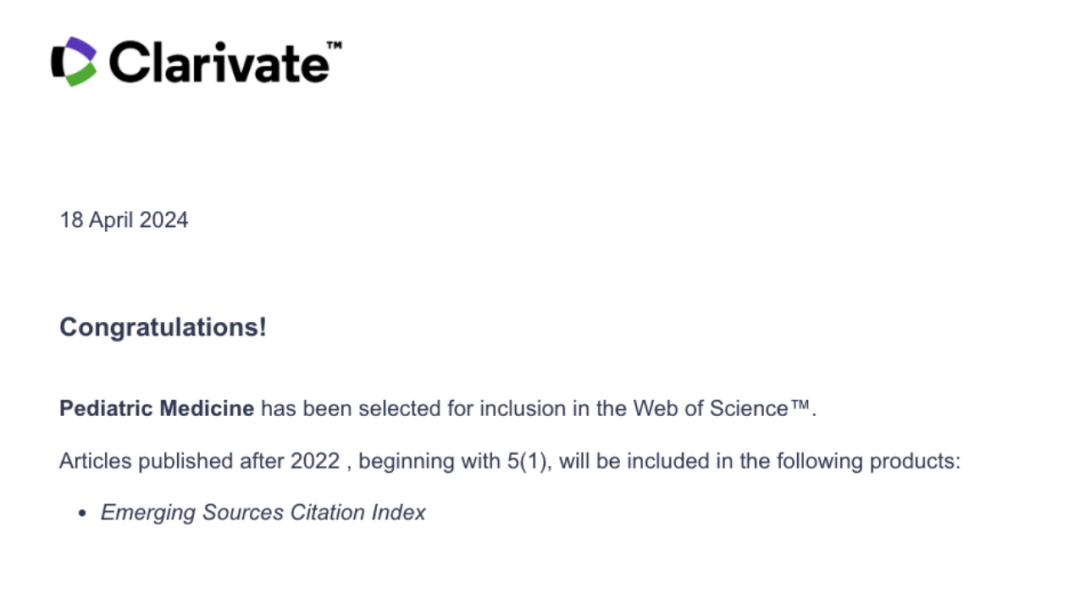Click the black segment of Clarivate logo
The width and height of the screenshot is (1080, 610).
point(59,63)
